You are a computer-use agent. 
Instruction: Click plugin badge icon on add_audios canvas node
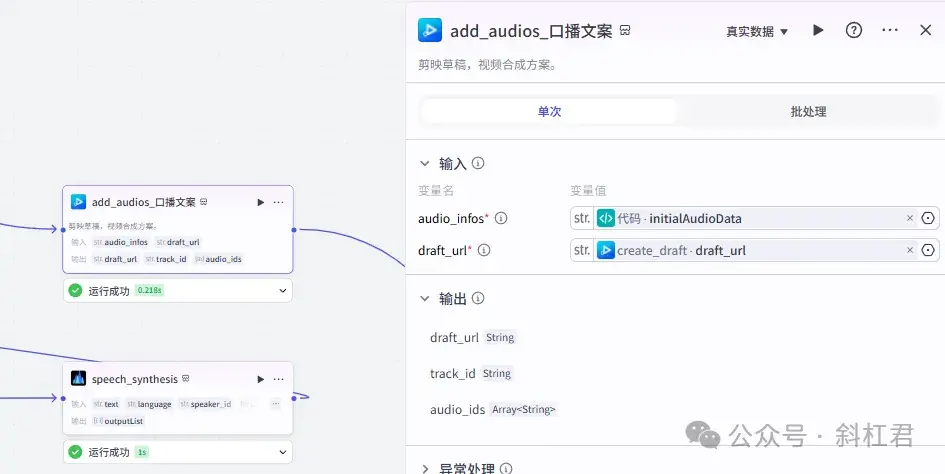[204, 202]
